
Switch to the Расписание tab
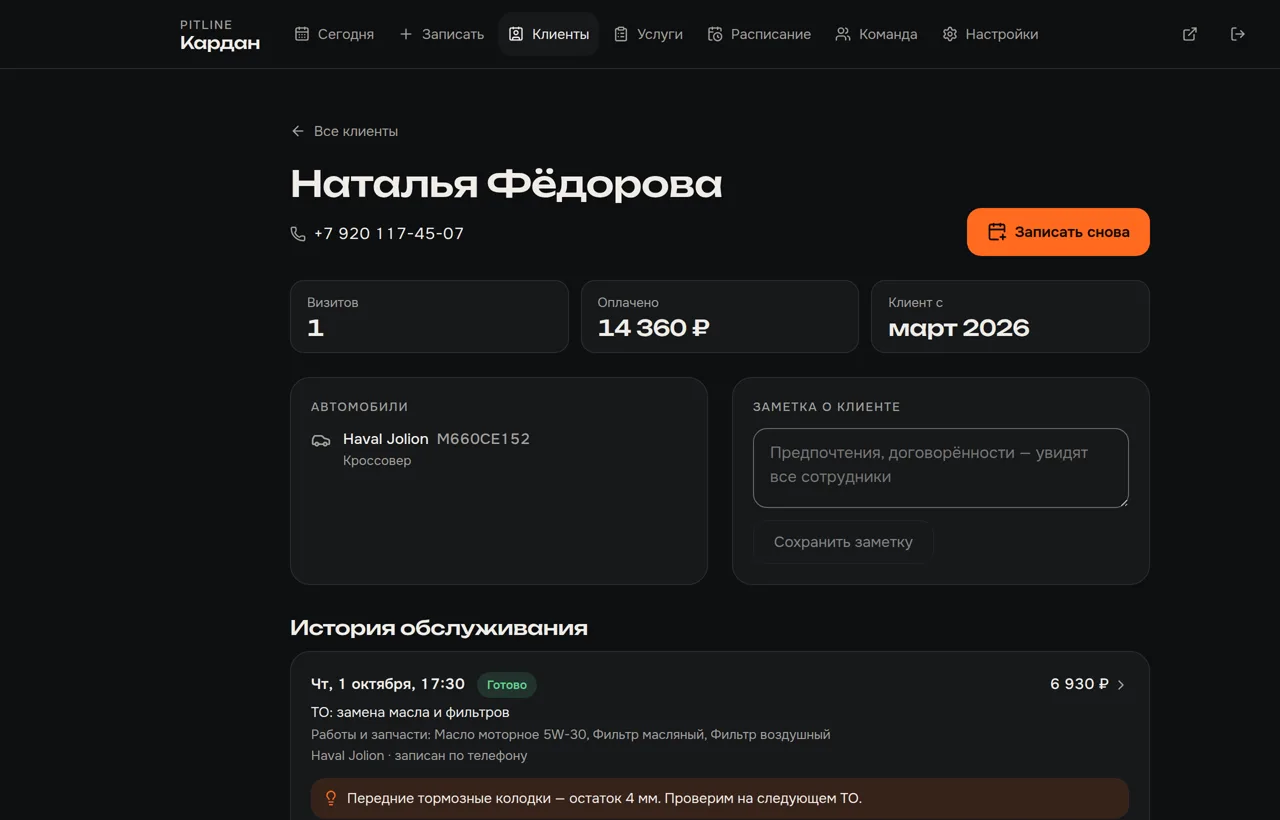coord(759,34)
